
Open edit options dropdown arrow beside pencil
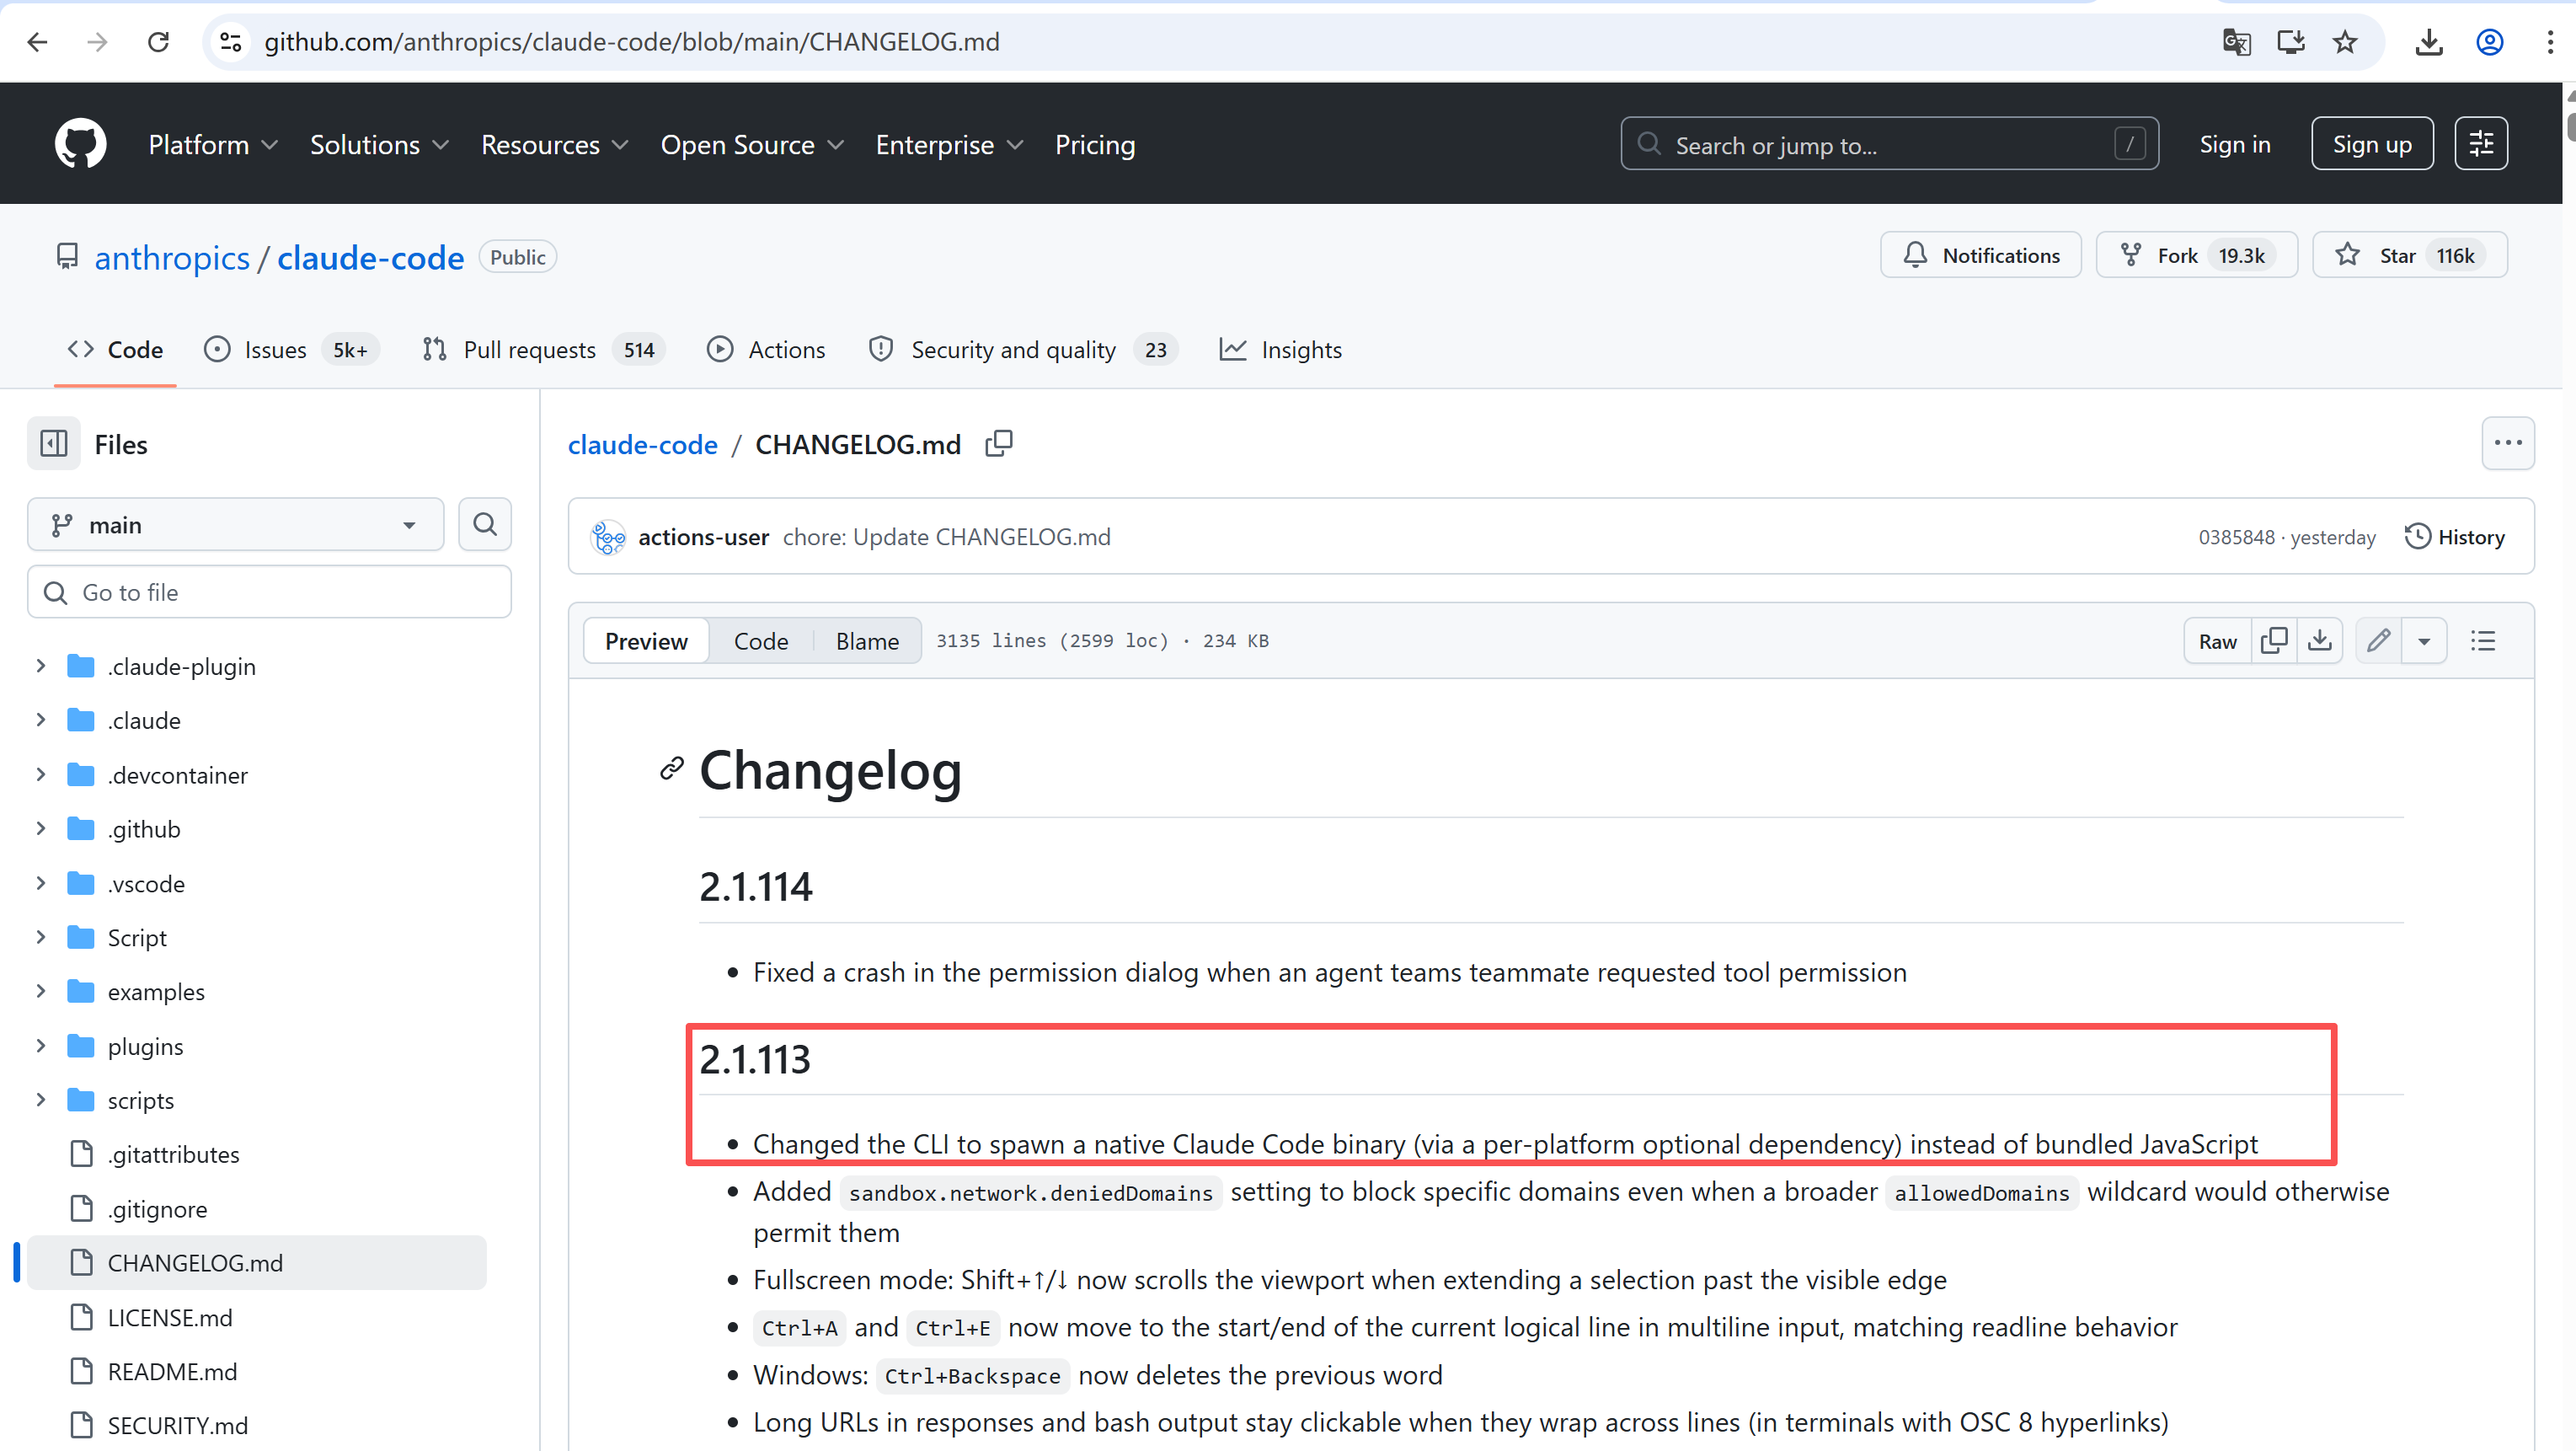coord(2424,640)
